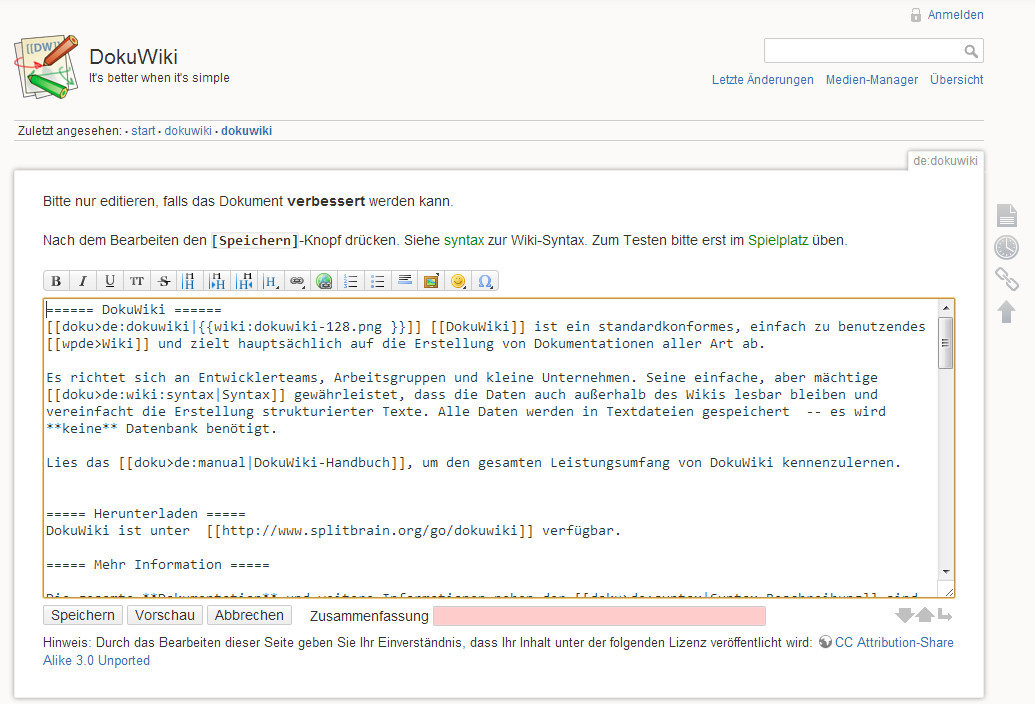Place cursor in wiki text editor area
The height and width of the screenshot is (704, 1035).
click(x=491, y=448)
